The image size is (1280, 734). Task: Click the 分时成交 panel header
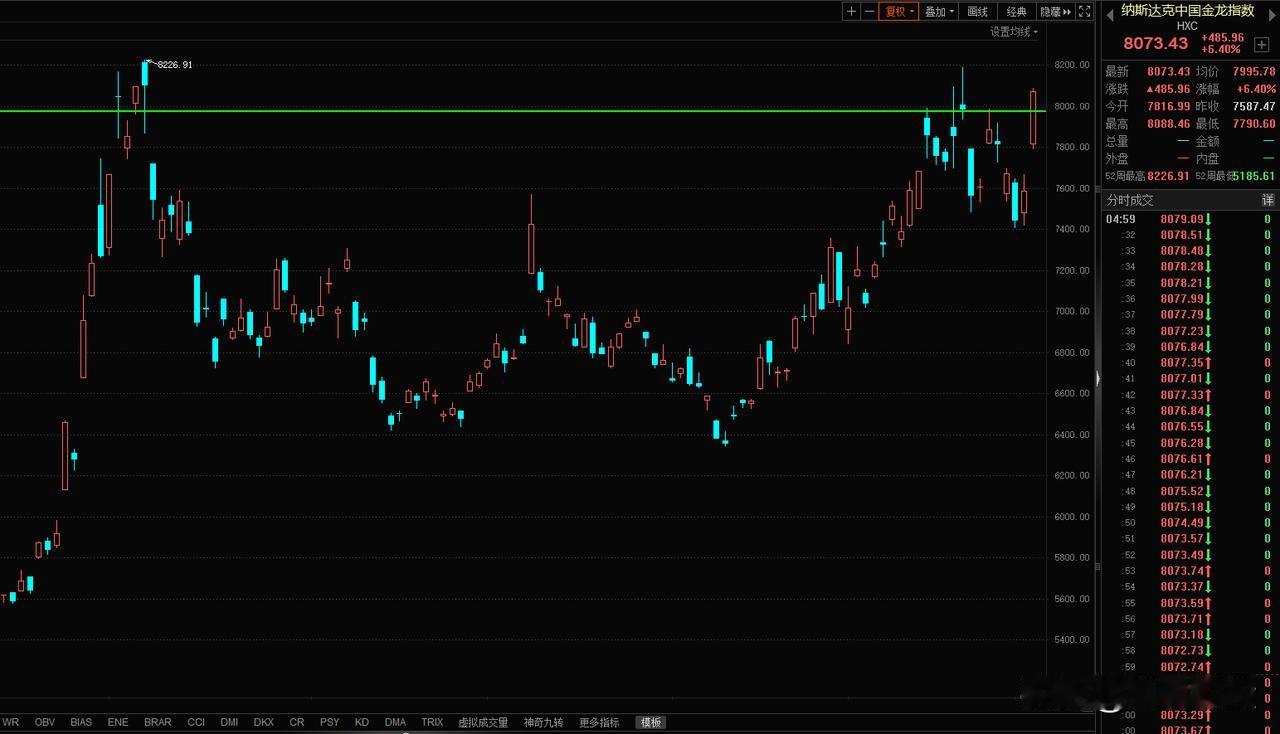[1190, 200]
